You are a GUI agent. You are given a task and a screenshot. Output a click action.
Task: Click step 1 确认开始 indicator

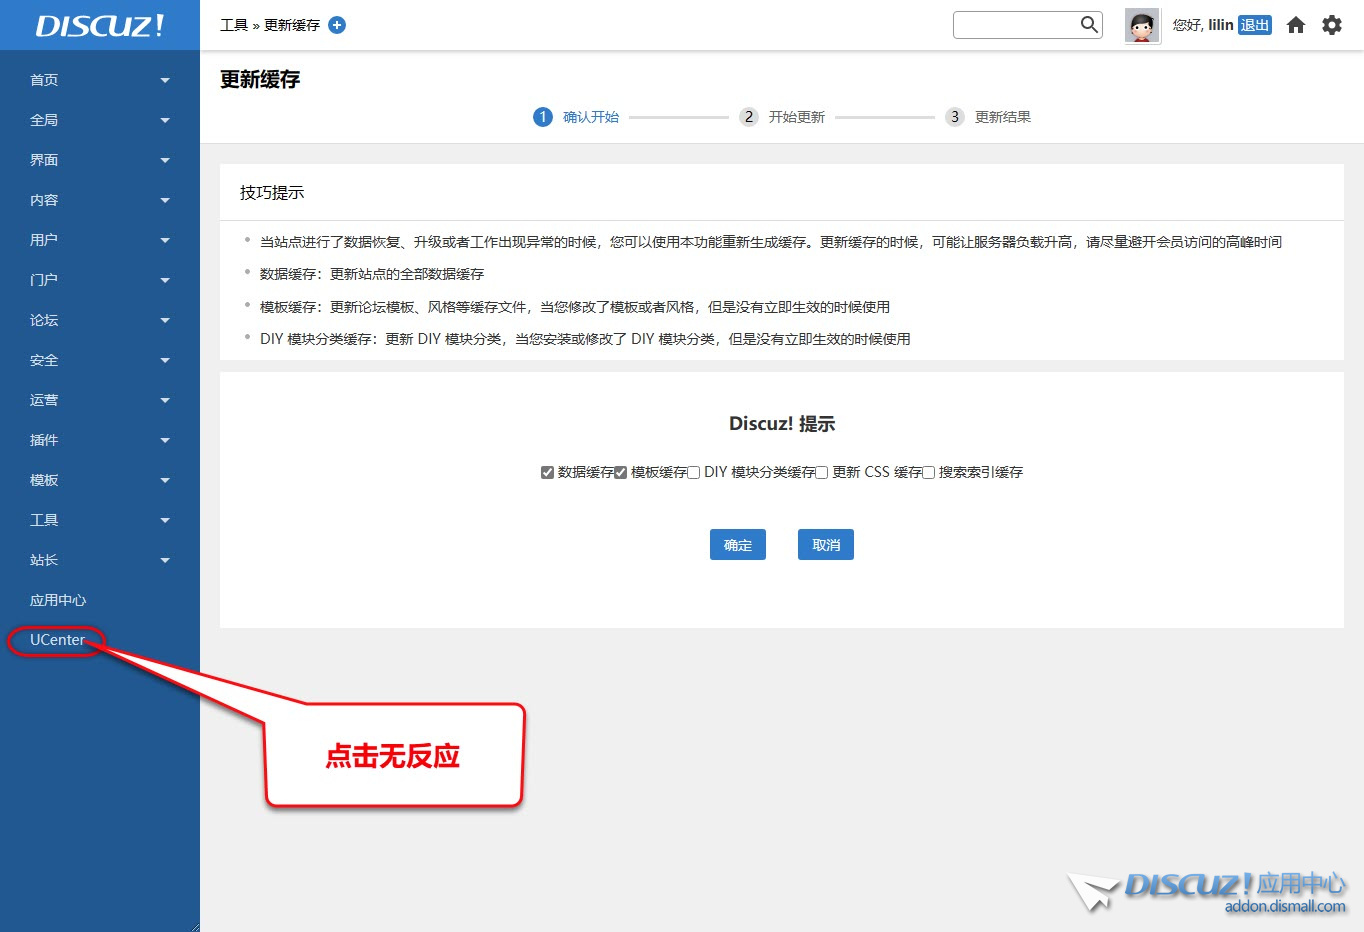tap(542, 117)
